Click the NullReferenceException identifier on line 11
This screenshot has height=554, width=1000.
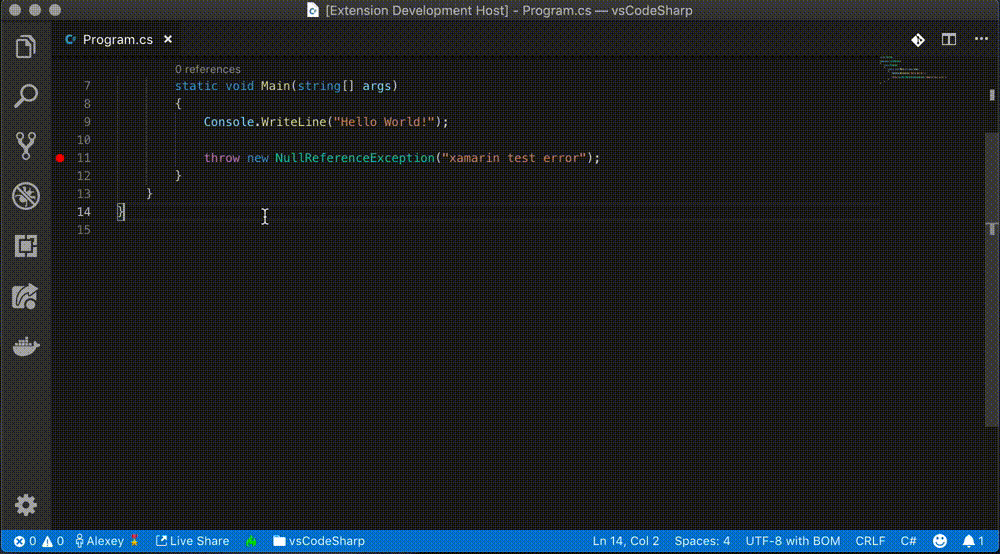355,158
